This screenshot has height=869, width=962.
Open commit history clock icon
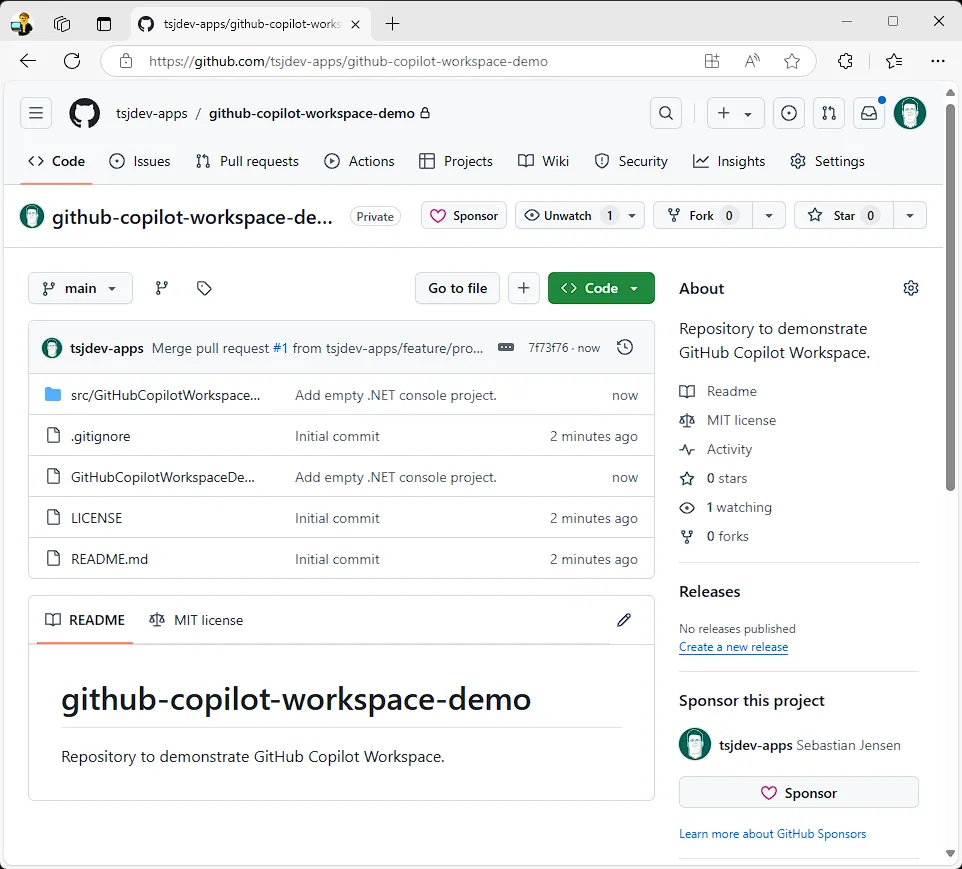click(625, 348)
